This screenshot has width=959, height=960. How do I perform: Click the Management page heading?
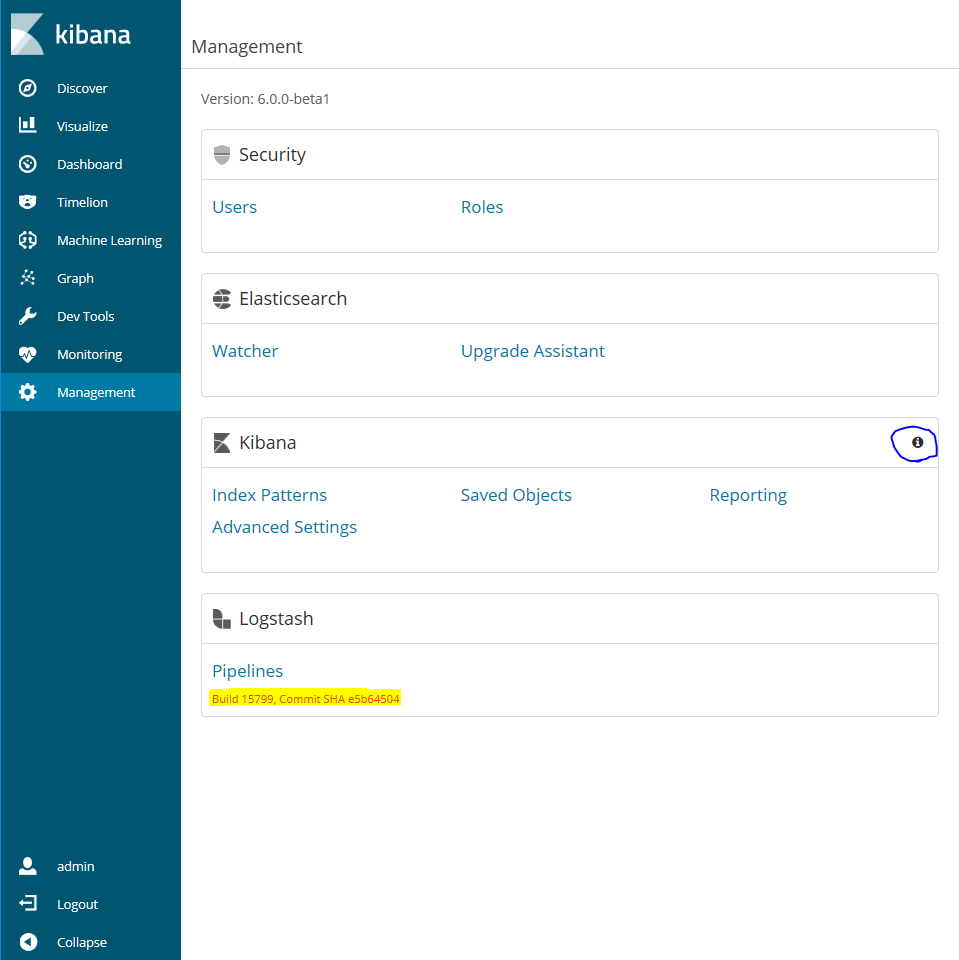pyautogui.click(x=247, y=47)
